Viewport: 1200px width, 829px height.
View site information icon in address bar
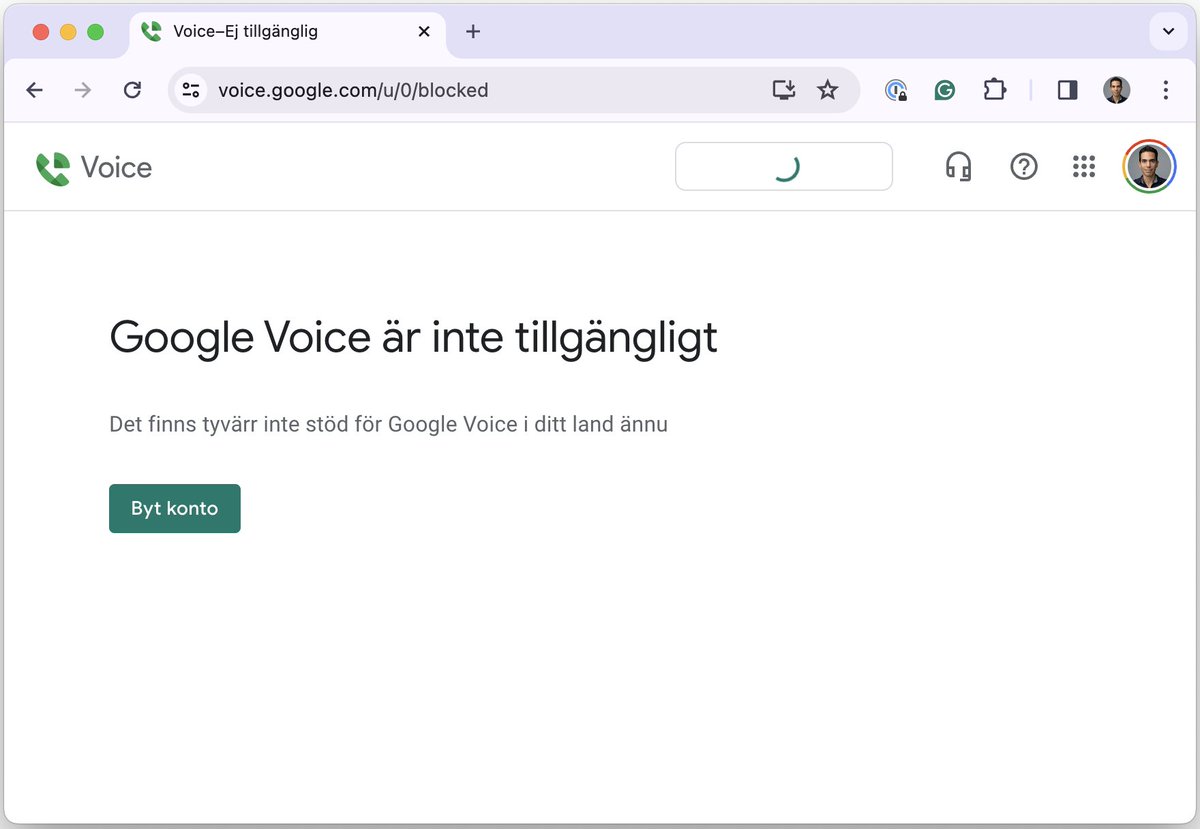(x=190, y=90)
